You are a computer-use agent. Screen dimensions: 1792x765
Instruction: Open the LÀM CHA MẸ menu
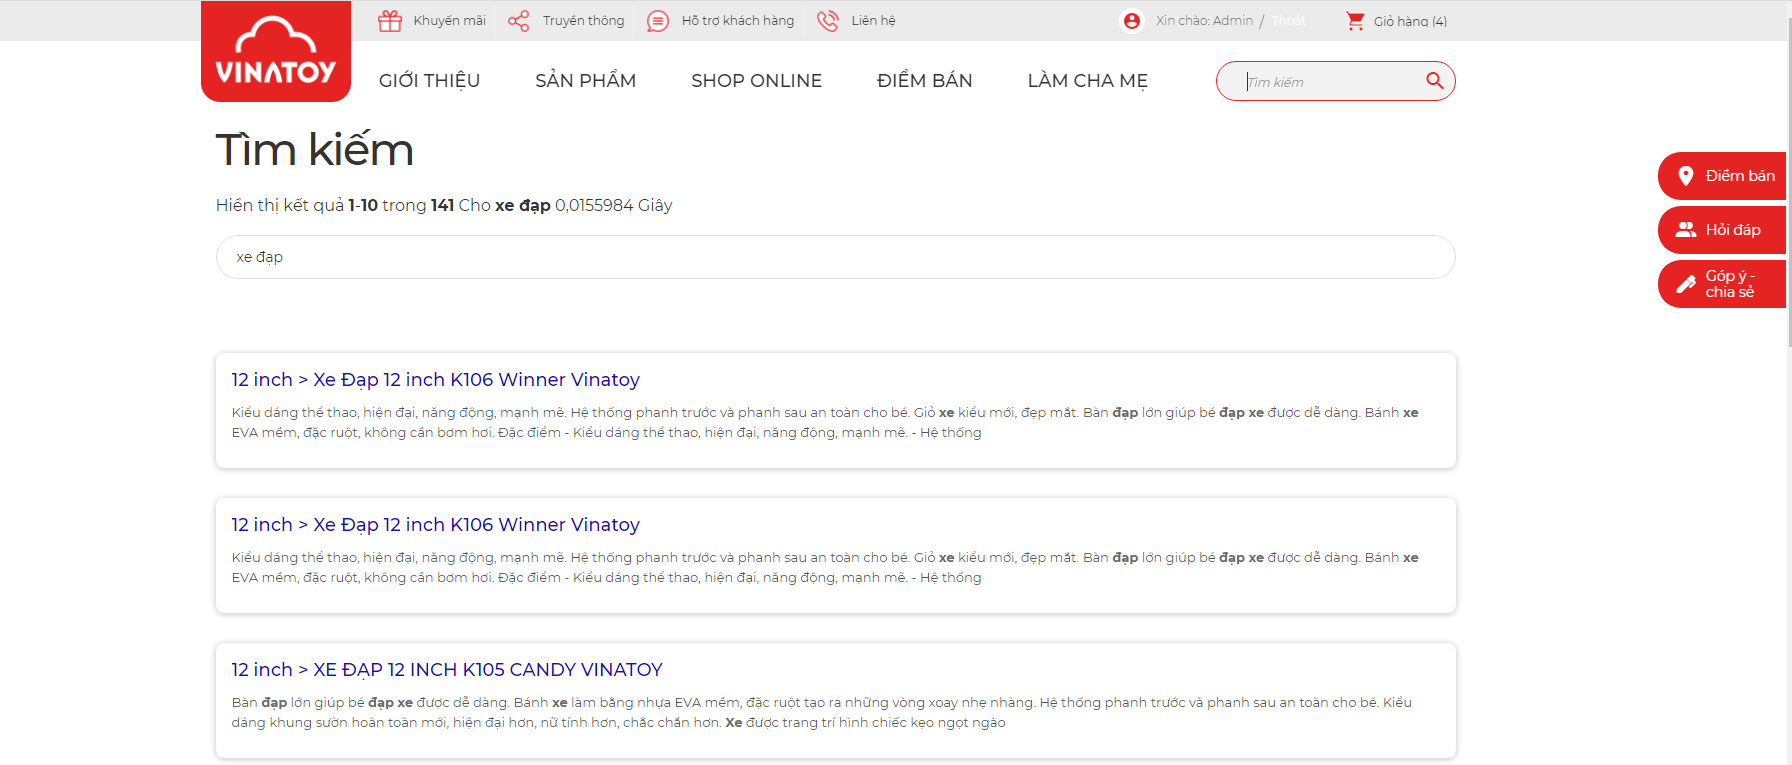pos(1087,81)
